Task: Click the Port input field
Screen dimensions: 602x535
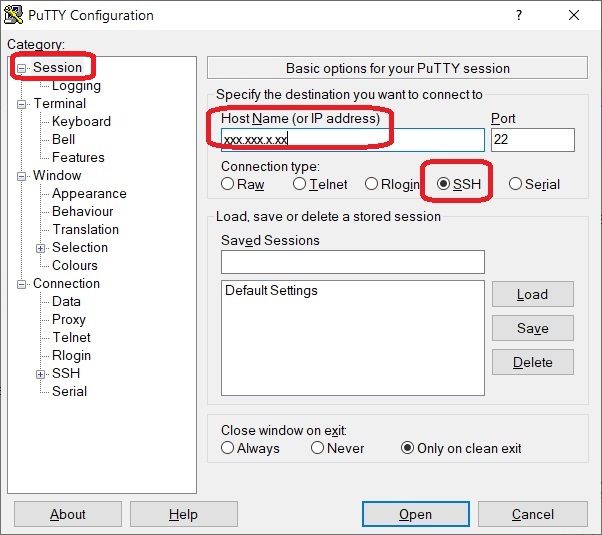Action: coord(533,140)
